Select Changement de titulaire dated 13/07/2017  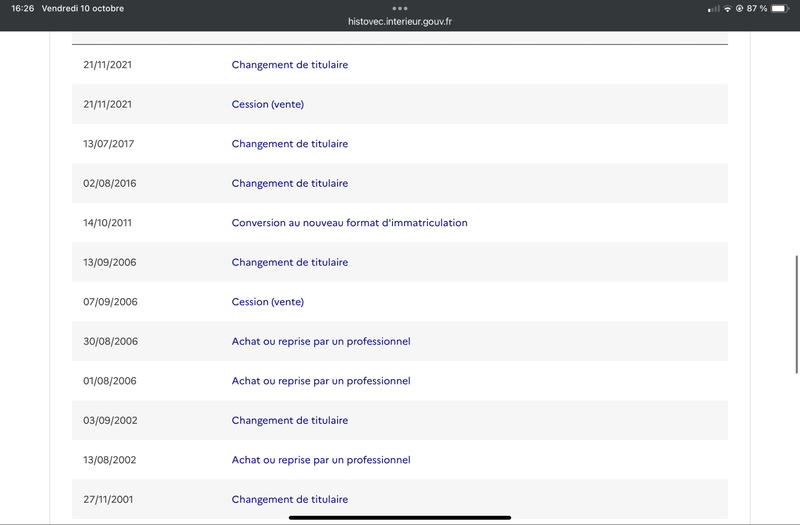pos(290,144)
